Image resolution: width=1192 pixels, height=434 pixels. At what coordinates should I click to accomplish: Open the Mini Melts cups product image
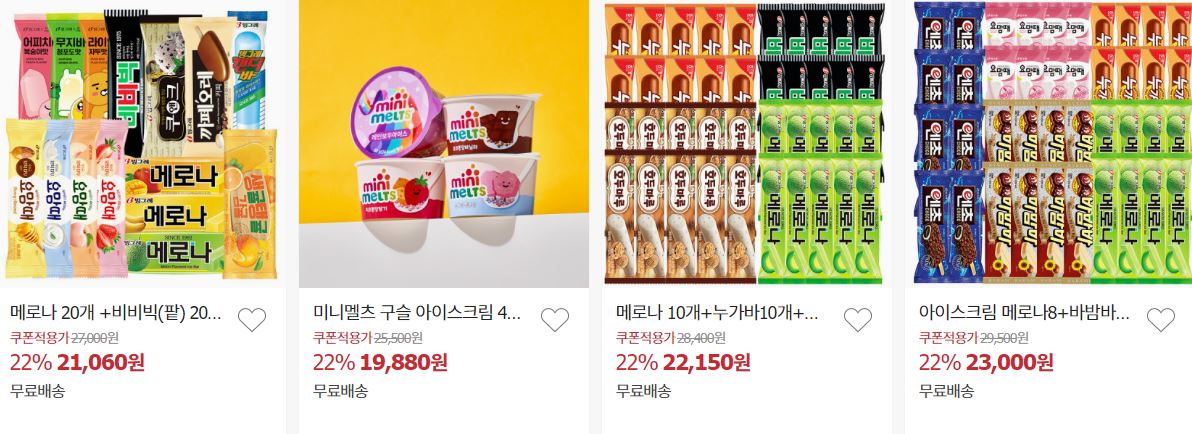pyautogui.click(x=444, y=144)
